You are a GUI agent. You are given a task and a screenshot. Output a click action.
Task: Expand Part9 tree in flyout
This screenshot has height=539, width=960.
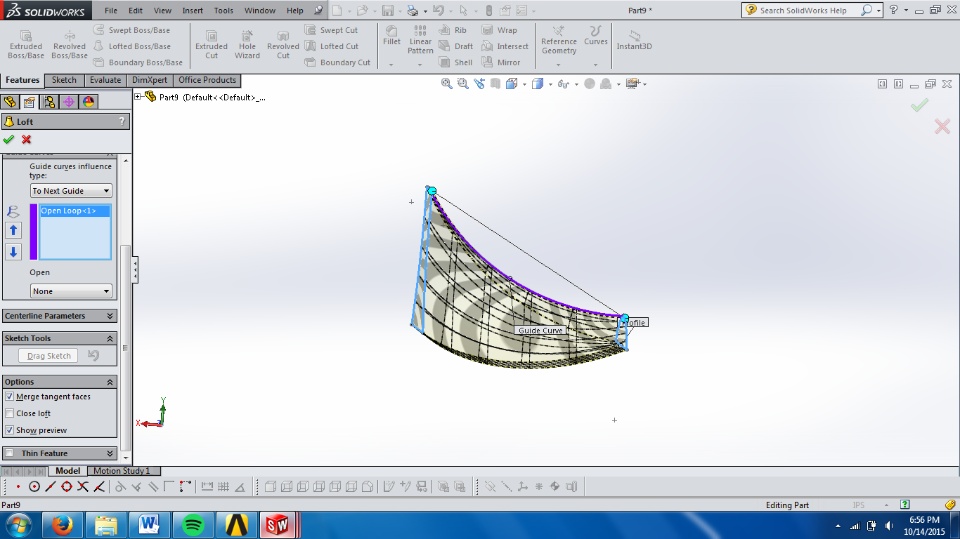click(138, 97)
